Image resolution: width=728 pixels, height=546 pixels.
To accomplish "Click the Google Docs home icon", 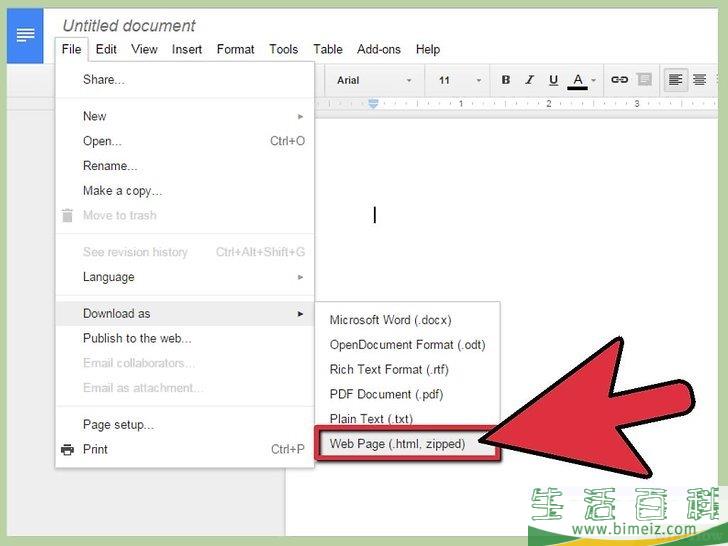I will click(x=25, y=36).
